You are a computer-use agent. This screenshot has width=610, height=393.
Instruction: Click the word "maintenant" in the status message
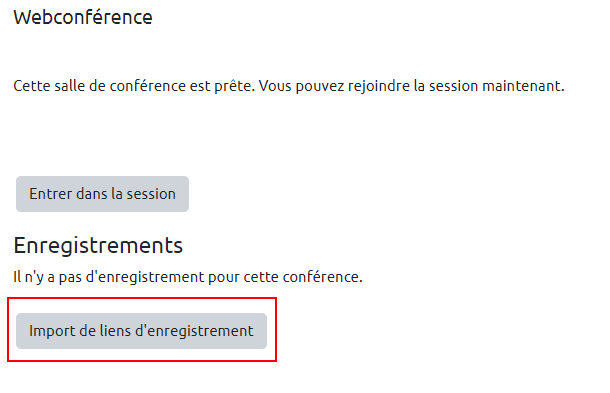pos(523,86)
